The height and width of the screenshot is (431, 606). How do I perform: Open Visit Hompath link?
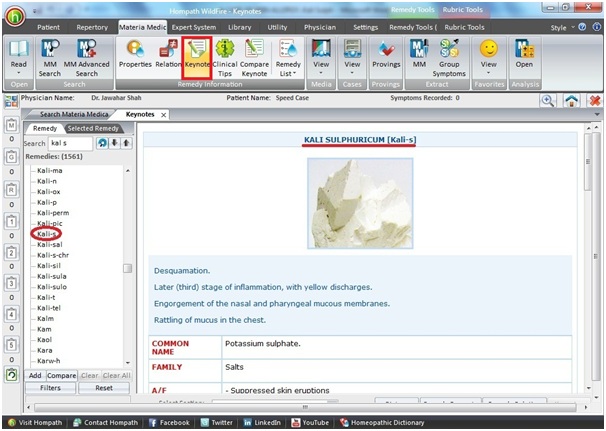pyautogui.click(x=34, y=422)
